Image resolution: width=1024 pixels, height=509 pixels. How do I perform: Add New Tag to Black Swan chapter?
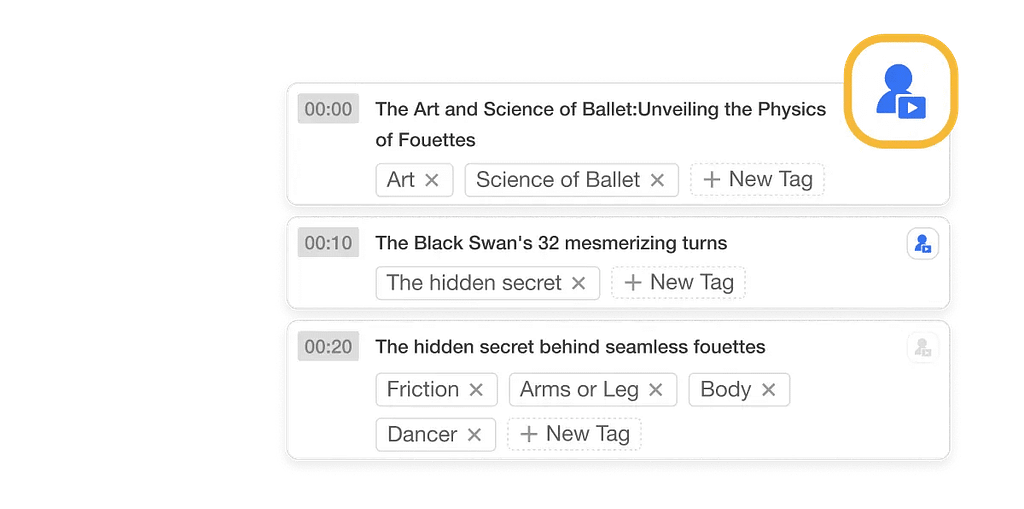coord(679,282)
